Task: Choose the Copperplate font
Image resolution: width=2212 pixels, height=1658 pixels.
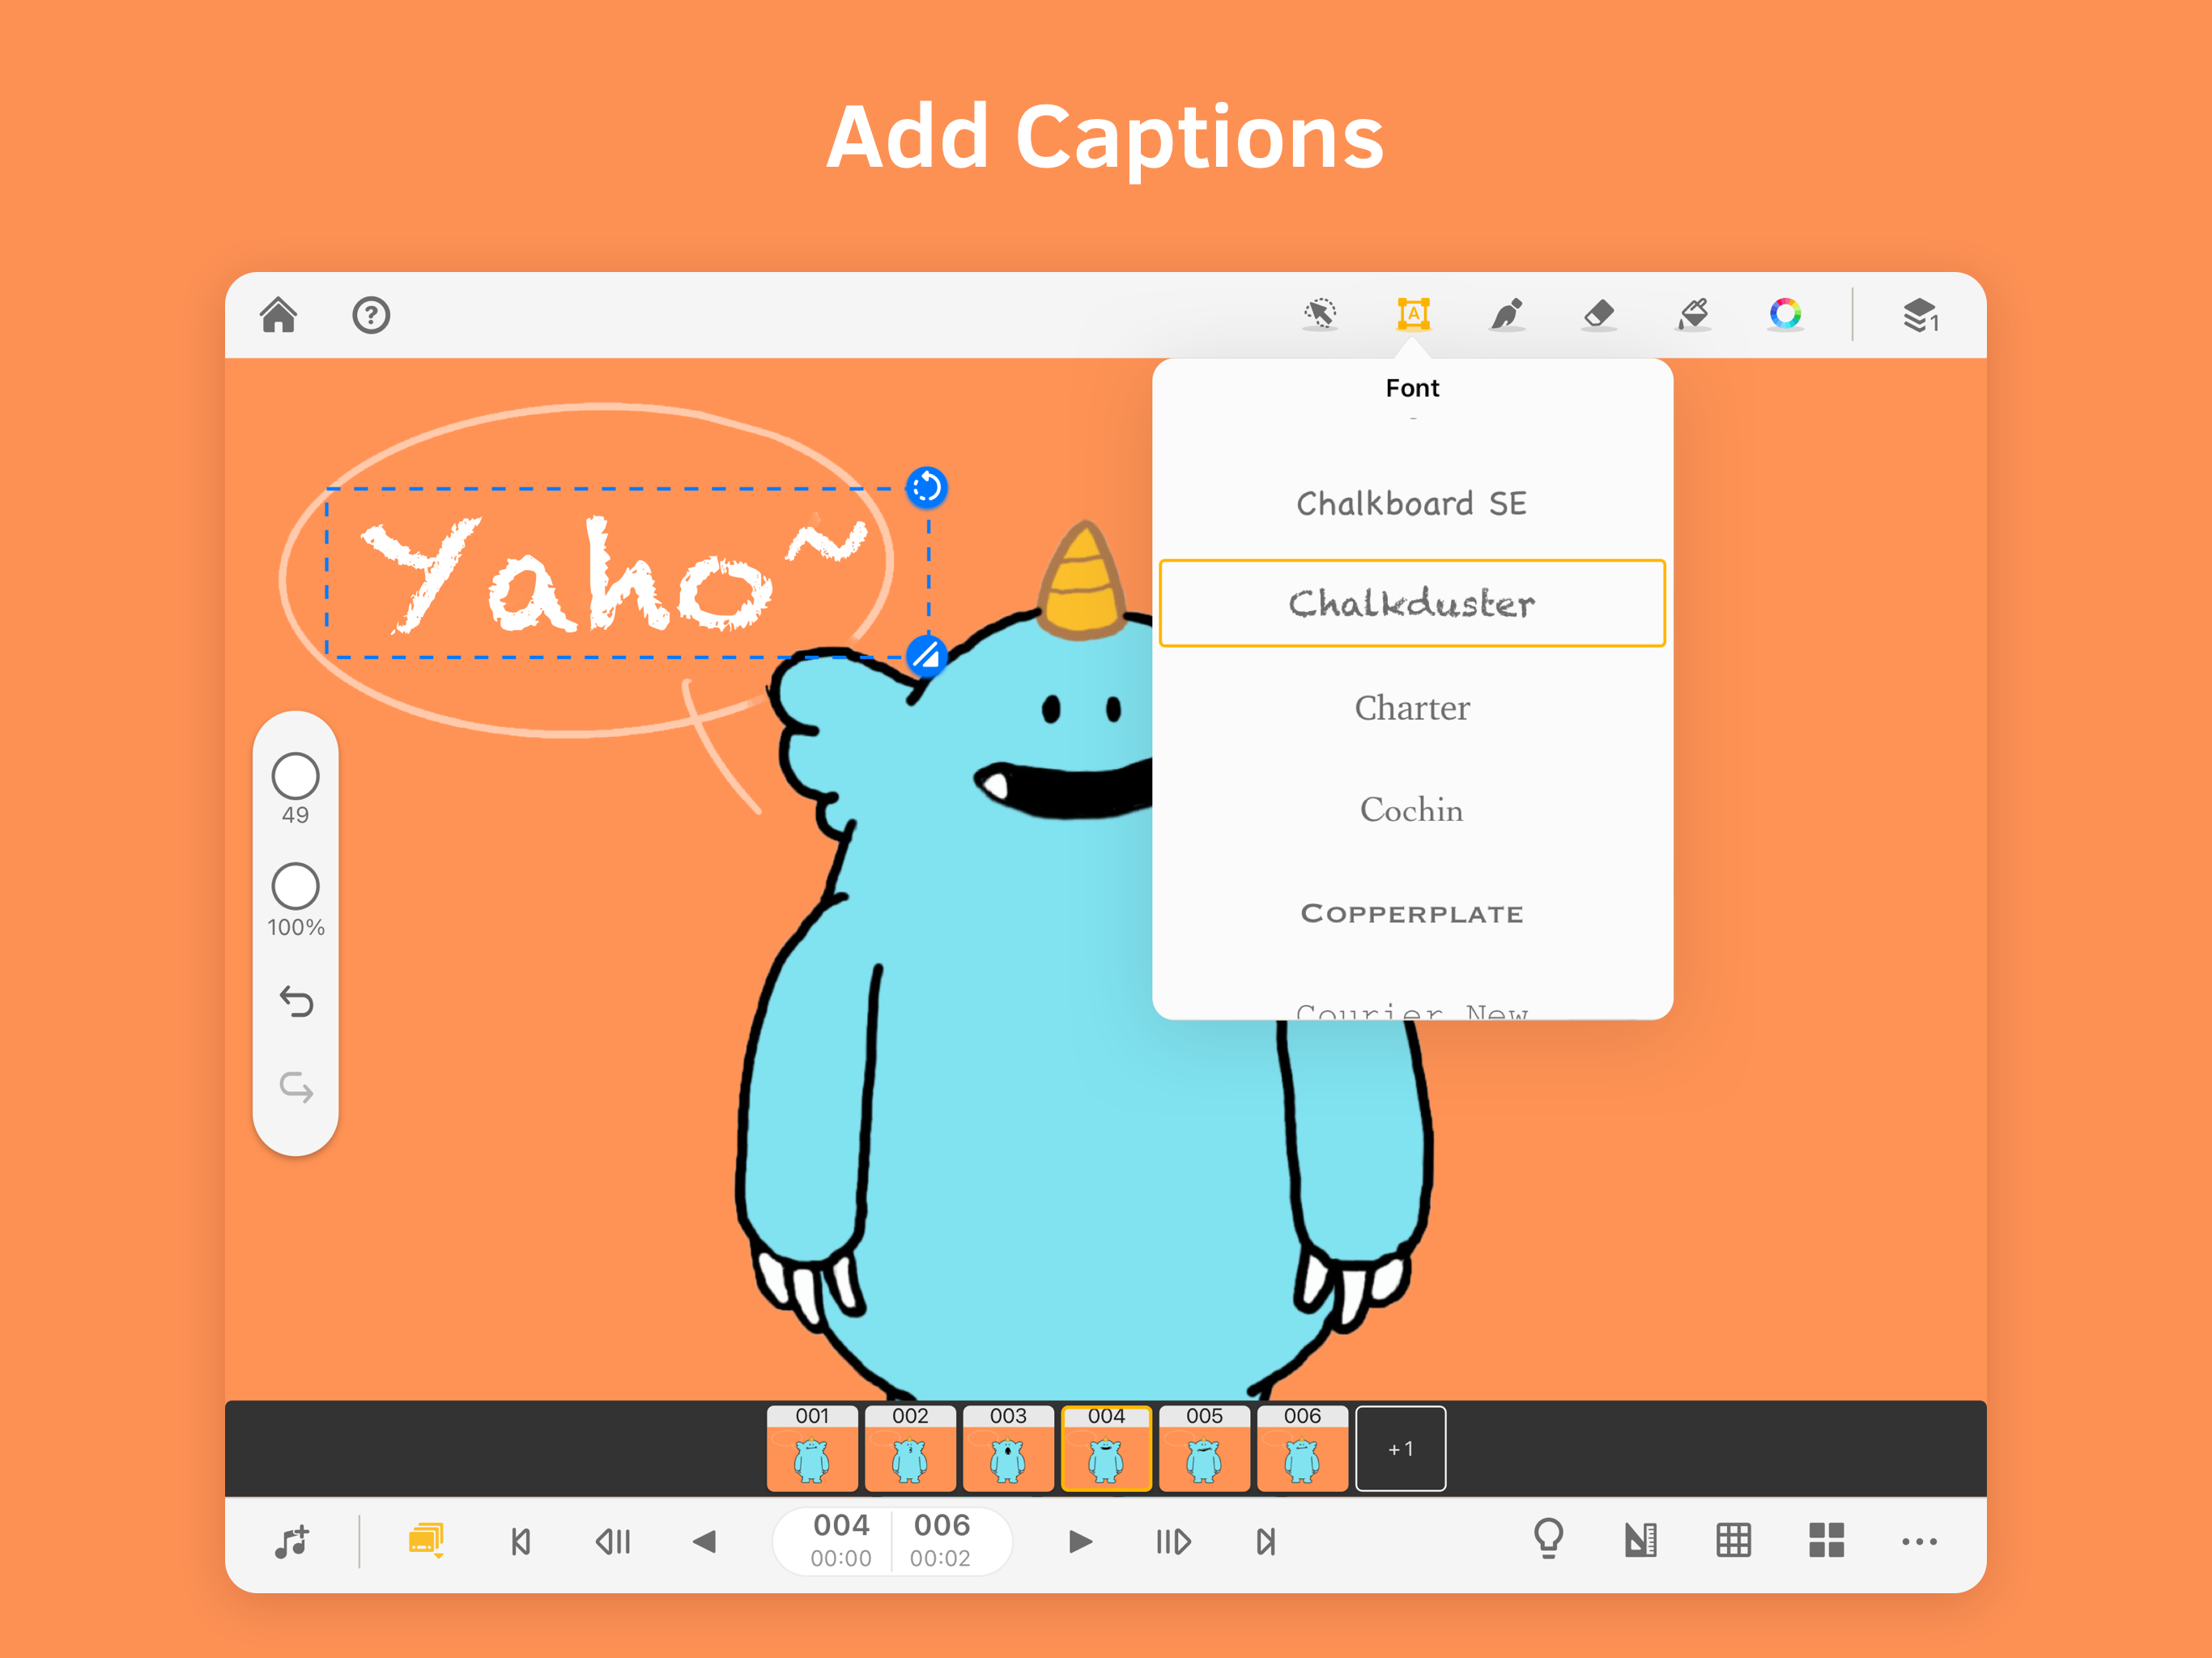Action: tap(1411, 914)
